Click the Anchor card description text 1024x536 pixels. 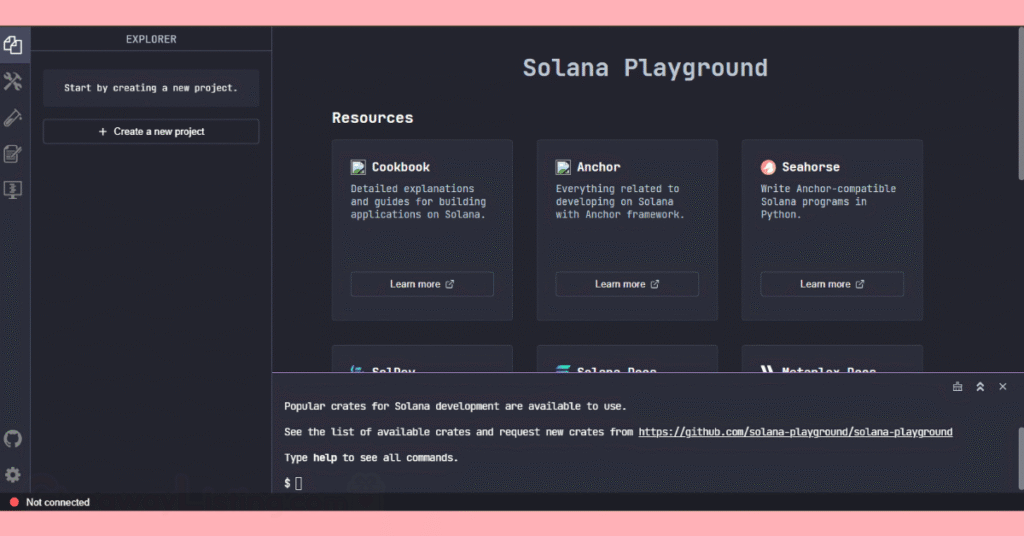coord(620,202)
